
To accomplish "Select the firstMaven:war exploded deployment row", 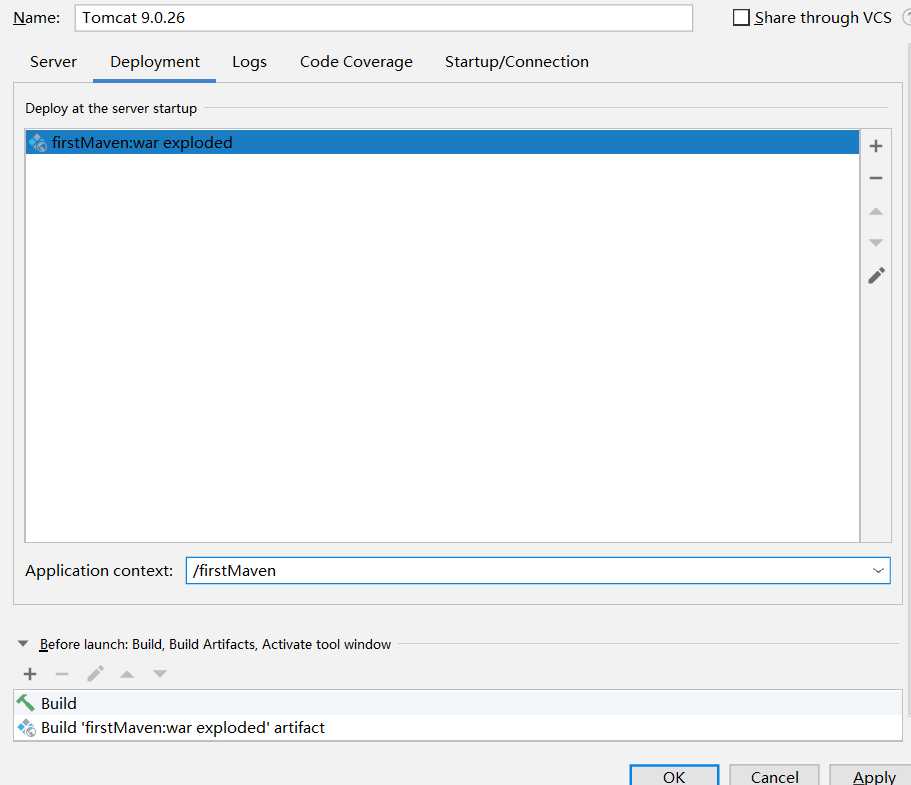I will (442, 142).
